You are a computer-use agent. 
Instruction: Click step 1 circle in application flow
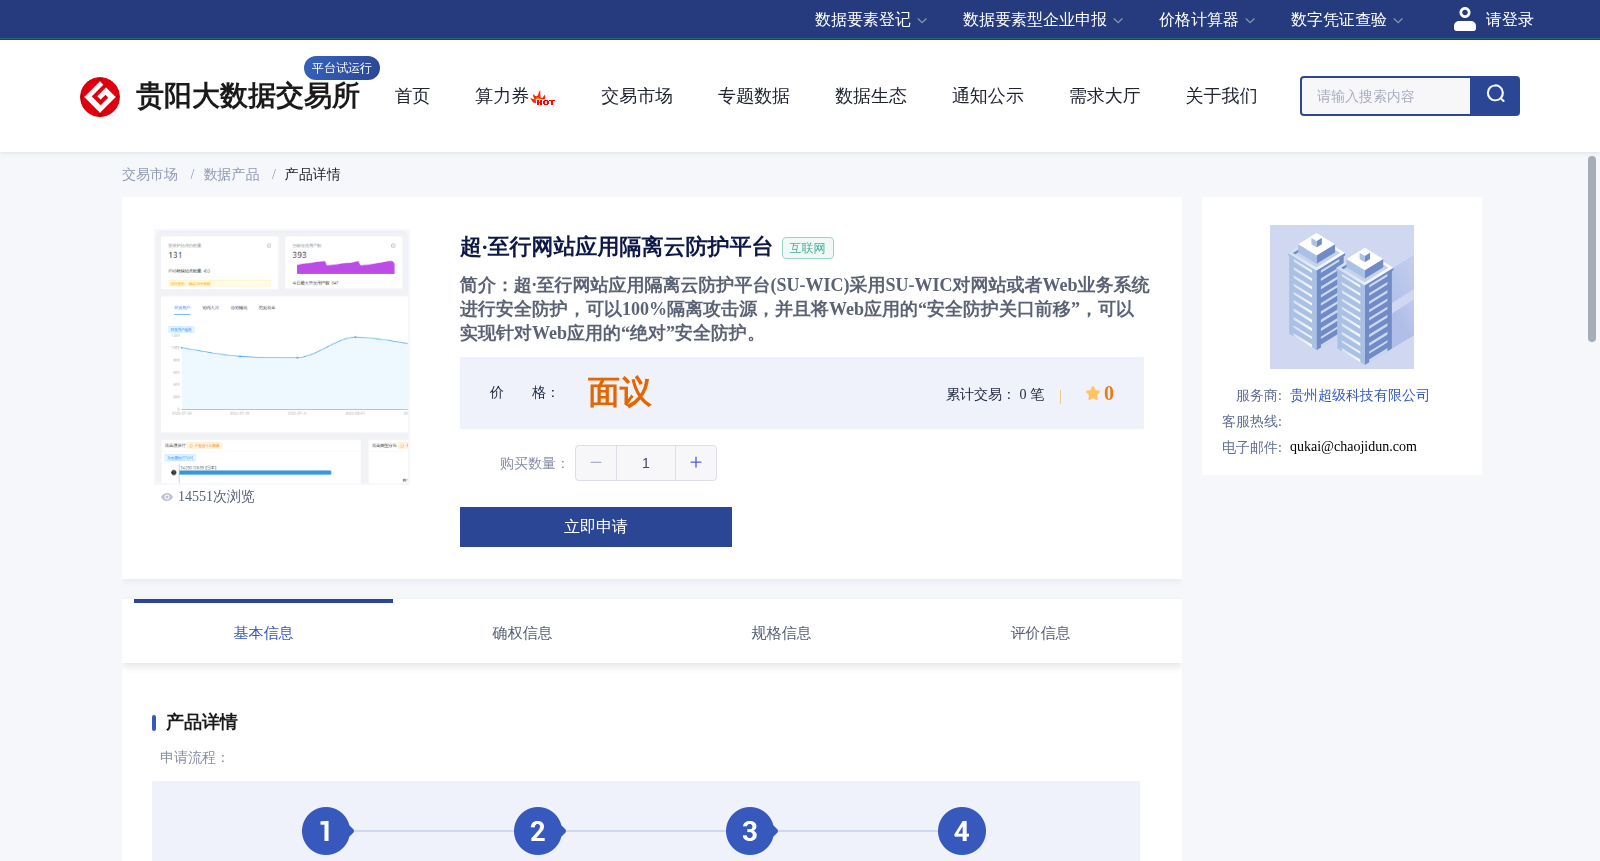[x=326, y=831]
